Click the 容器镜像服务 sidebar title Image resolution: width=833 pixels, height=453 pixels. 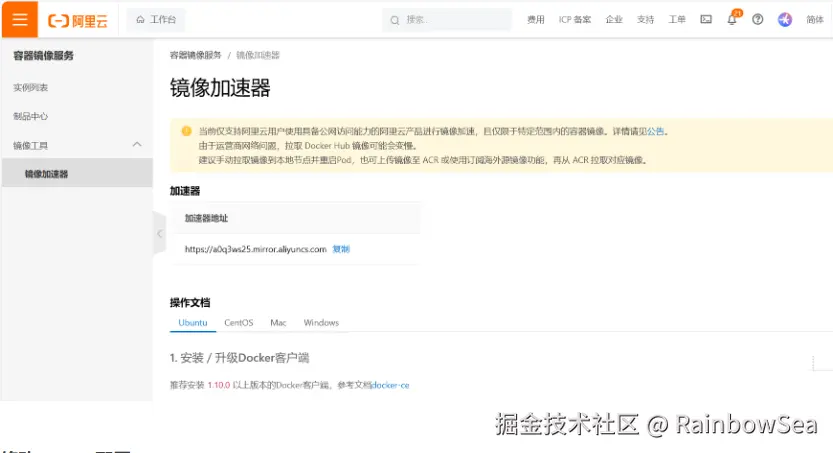point(44,56)
